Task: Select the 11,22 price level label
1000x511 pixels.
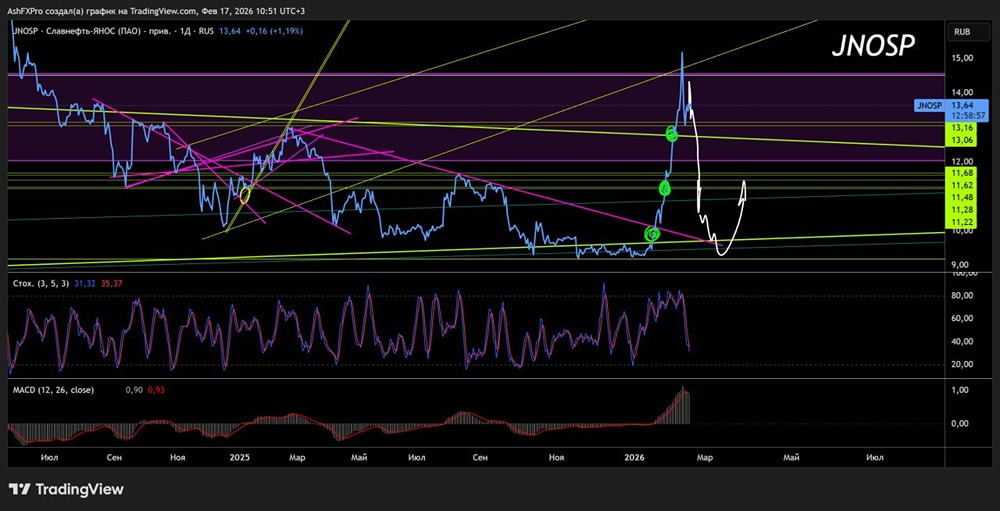Action: pyautogui.click(x=961, y=221)
